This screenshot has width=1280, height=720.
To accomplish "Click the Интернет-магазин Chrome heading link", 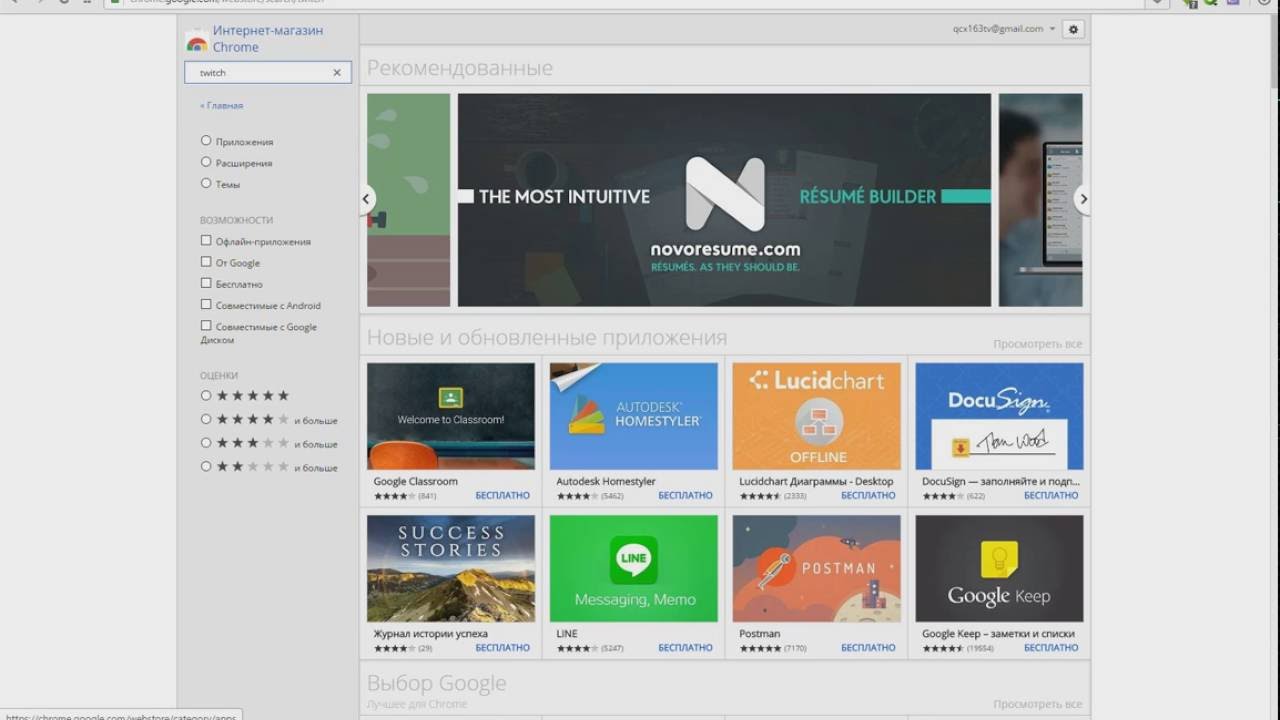I will 268,39.
